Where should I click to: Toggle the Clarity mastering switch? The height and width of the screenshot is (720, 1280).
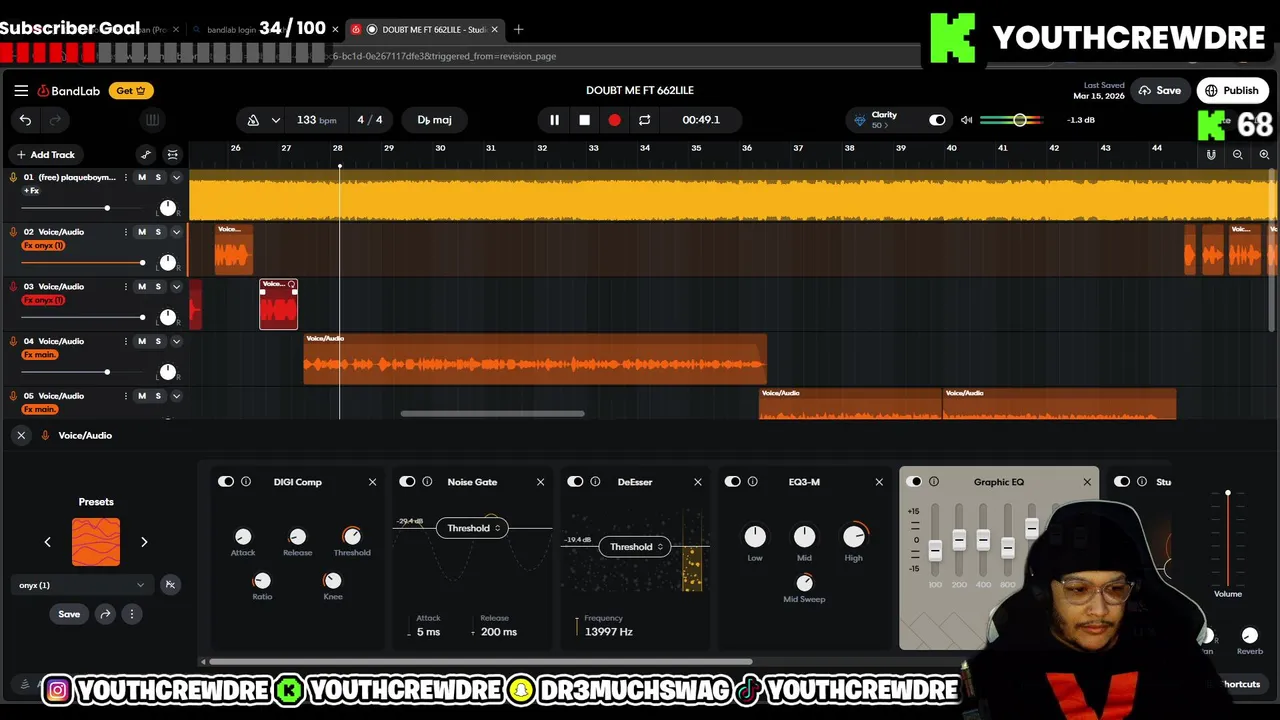tap(937, 120)
